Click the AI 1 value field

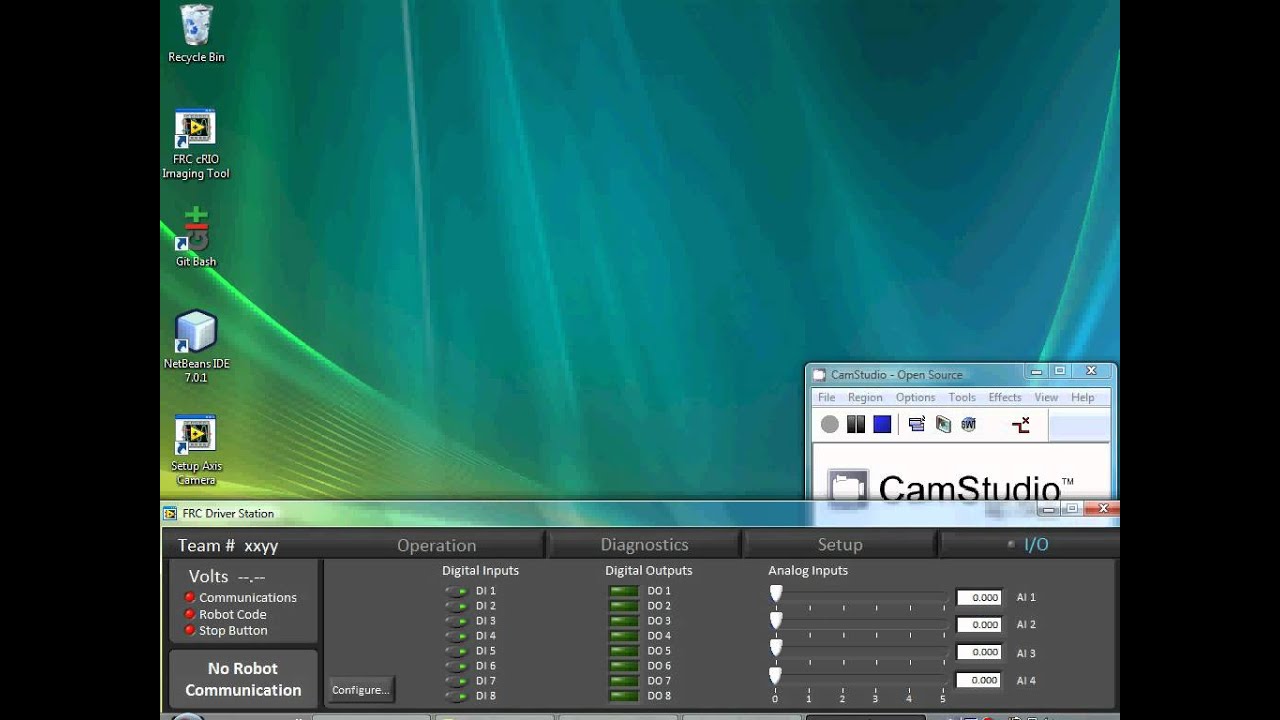[x=979, y=597]
